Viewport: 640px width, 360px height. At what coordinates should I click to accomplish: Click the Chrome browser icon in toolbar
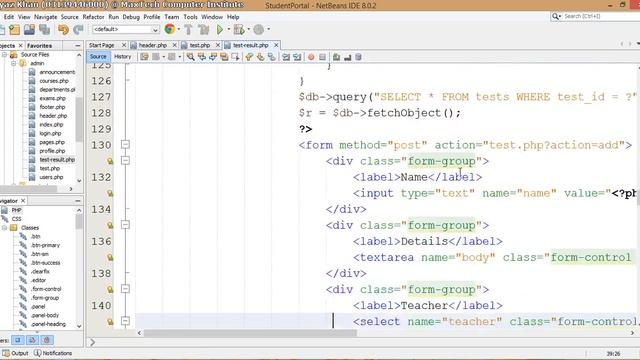(x=169, y=29)
